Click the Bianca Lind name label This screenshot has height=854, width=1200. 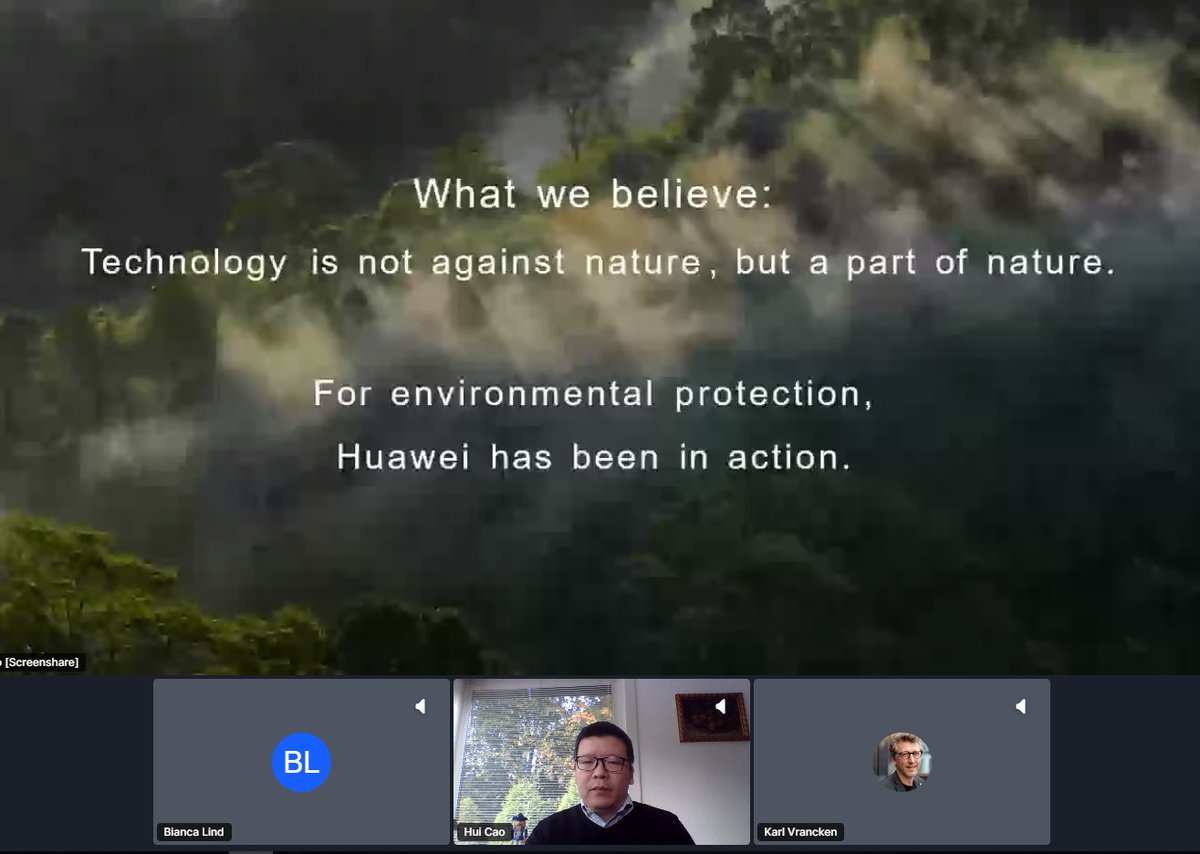tap(194, 832)
